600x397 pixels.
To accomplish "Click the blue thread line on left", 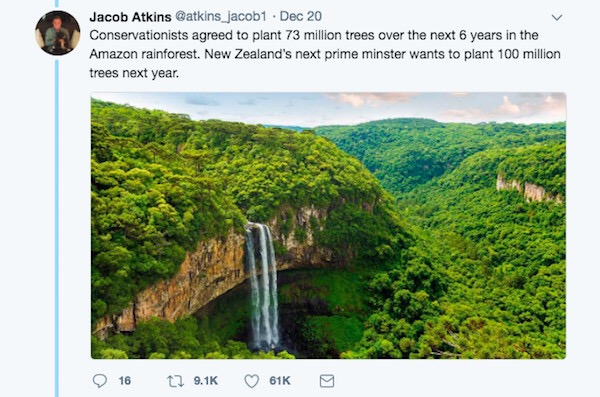I will point(57,228).
